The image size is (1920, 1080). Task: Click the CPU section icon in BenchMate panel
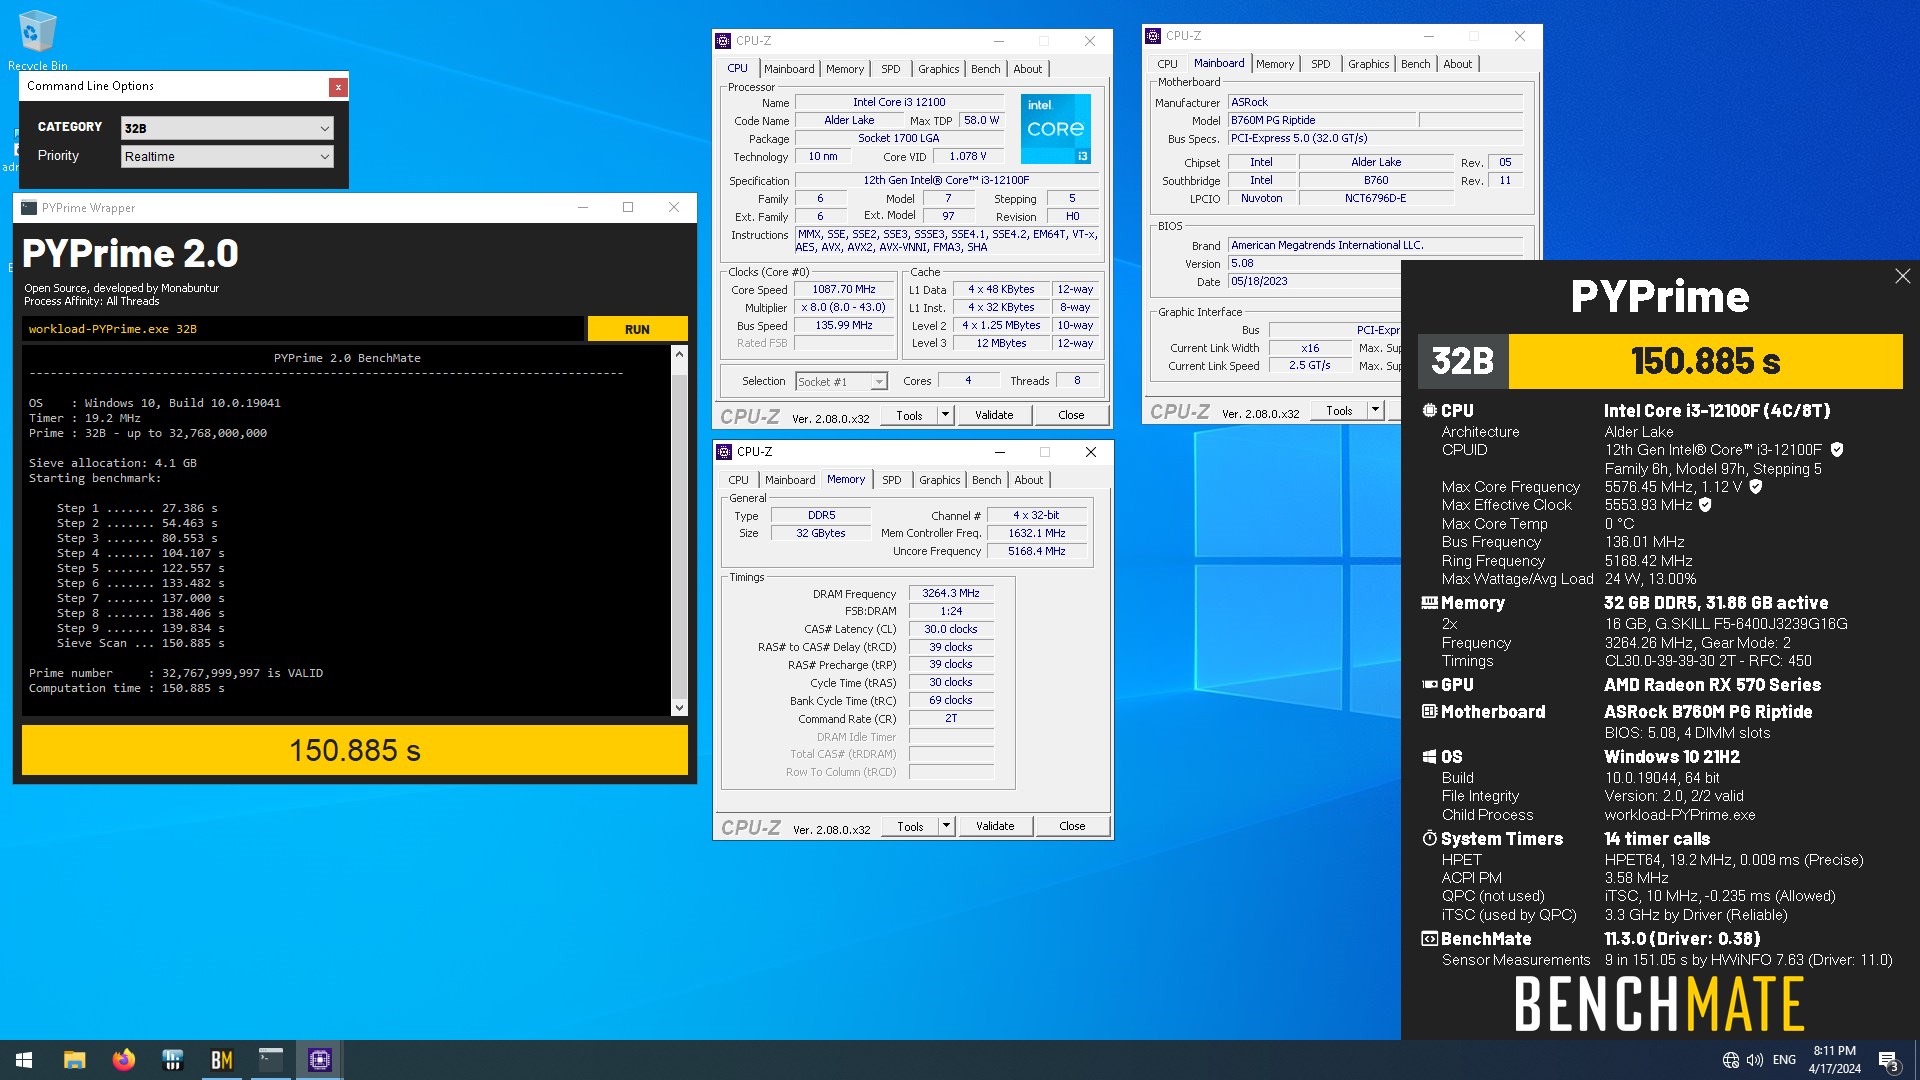(1430, 410)
